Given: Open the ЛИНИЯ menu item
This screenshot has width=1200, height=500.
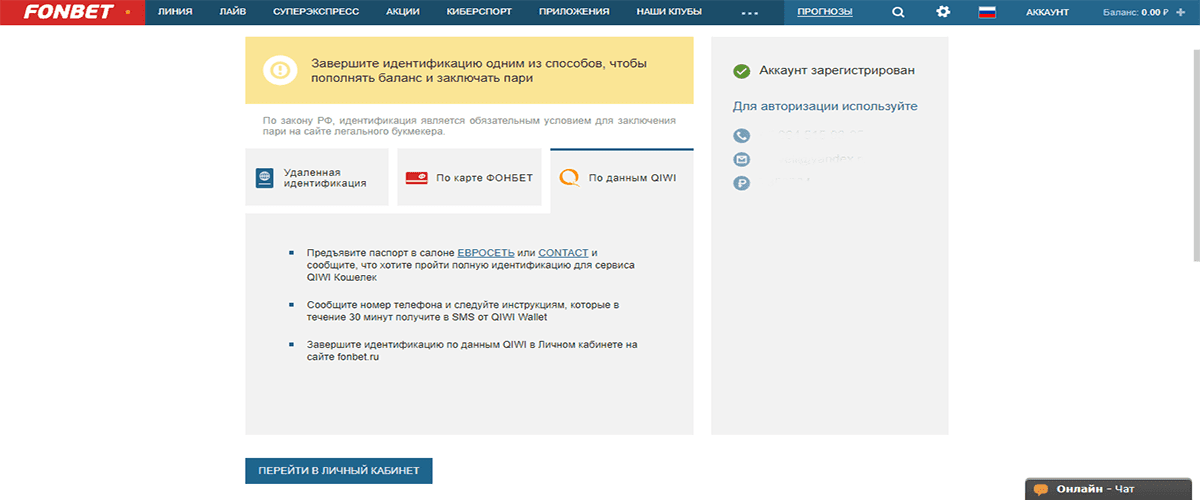Looking at the screenshot, I should (x=175, y=12).
